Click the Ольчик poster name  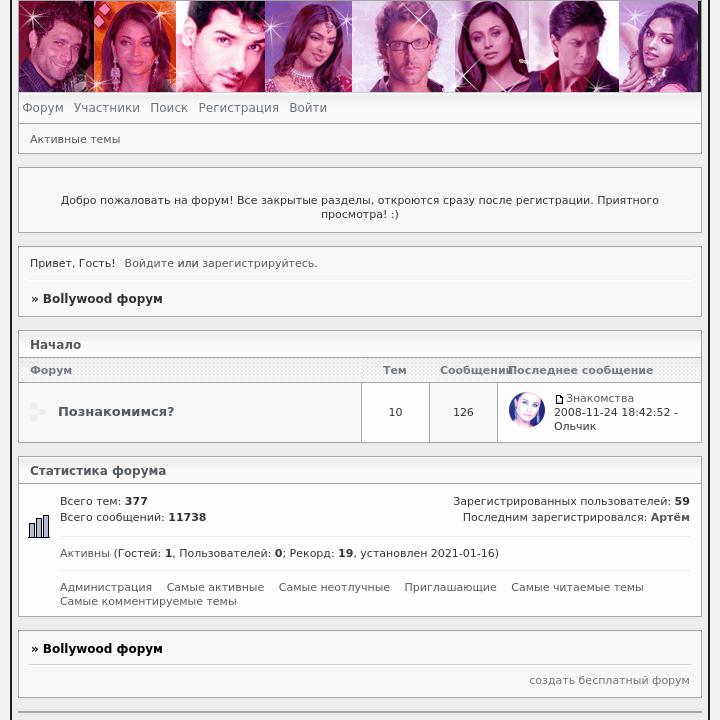click(575, 427)
